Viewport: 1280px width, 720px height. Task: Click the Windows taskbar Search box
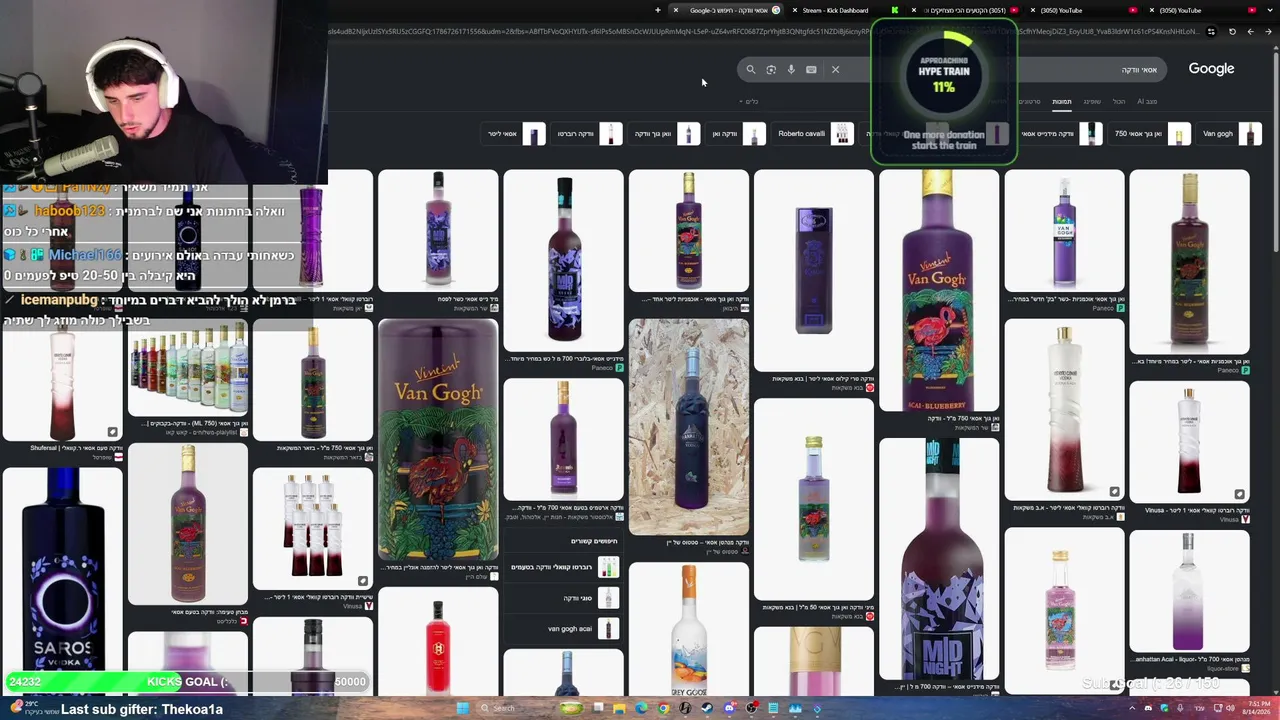tap(518, 708)
